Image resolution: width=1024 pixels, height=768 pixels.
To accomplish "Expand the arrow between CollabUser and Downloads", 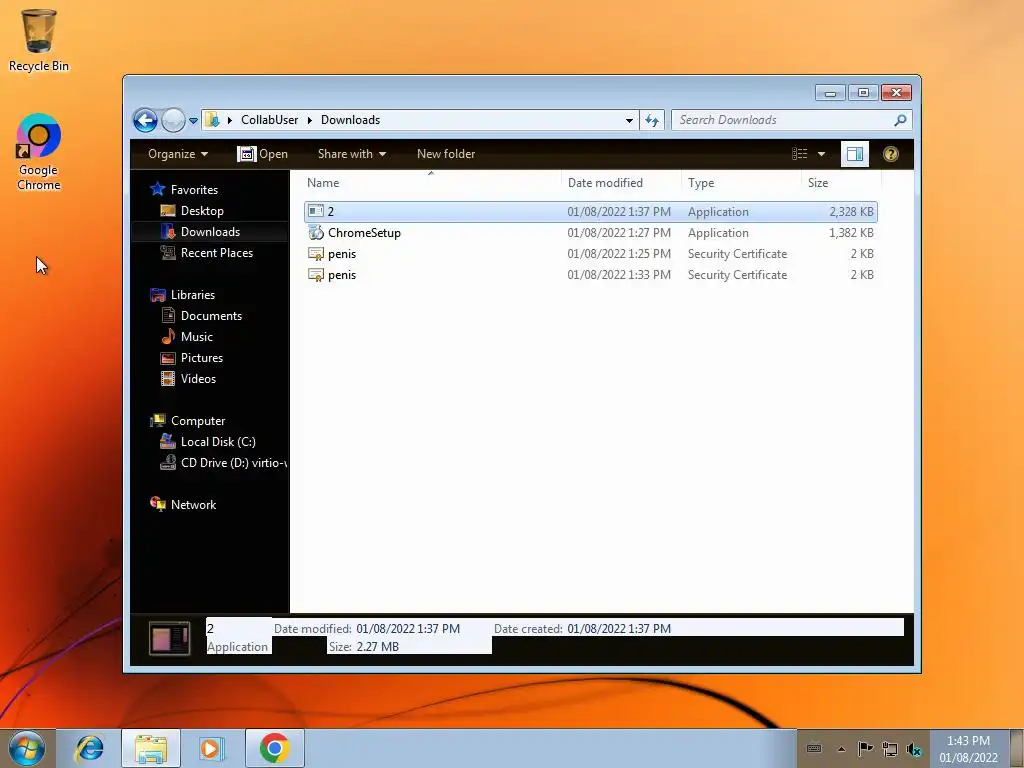I will pos(310,120).
